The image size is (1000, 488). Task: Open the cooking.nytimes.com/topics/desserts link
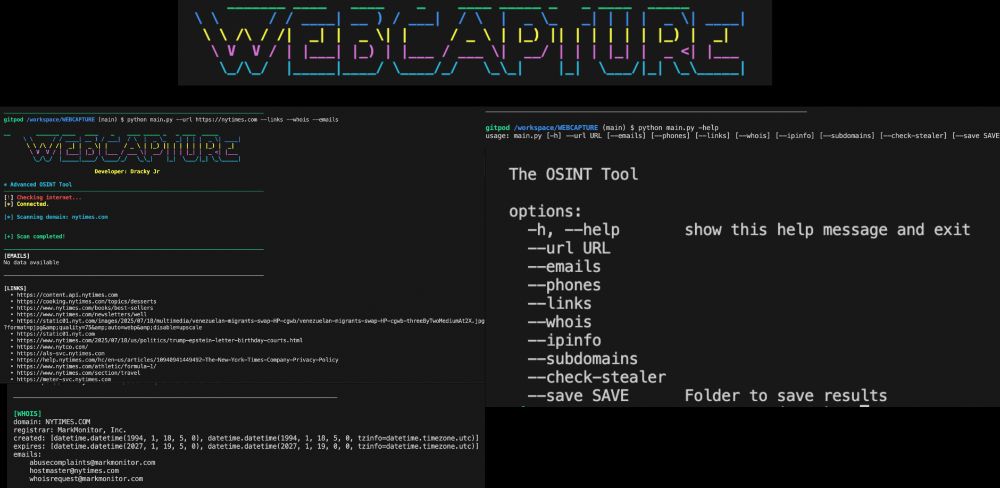[x=86, y=301]
